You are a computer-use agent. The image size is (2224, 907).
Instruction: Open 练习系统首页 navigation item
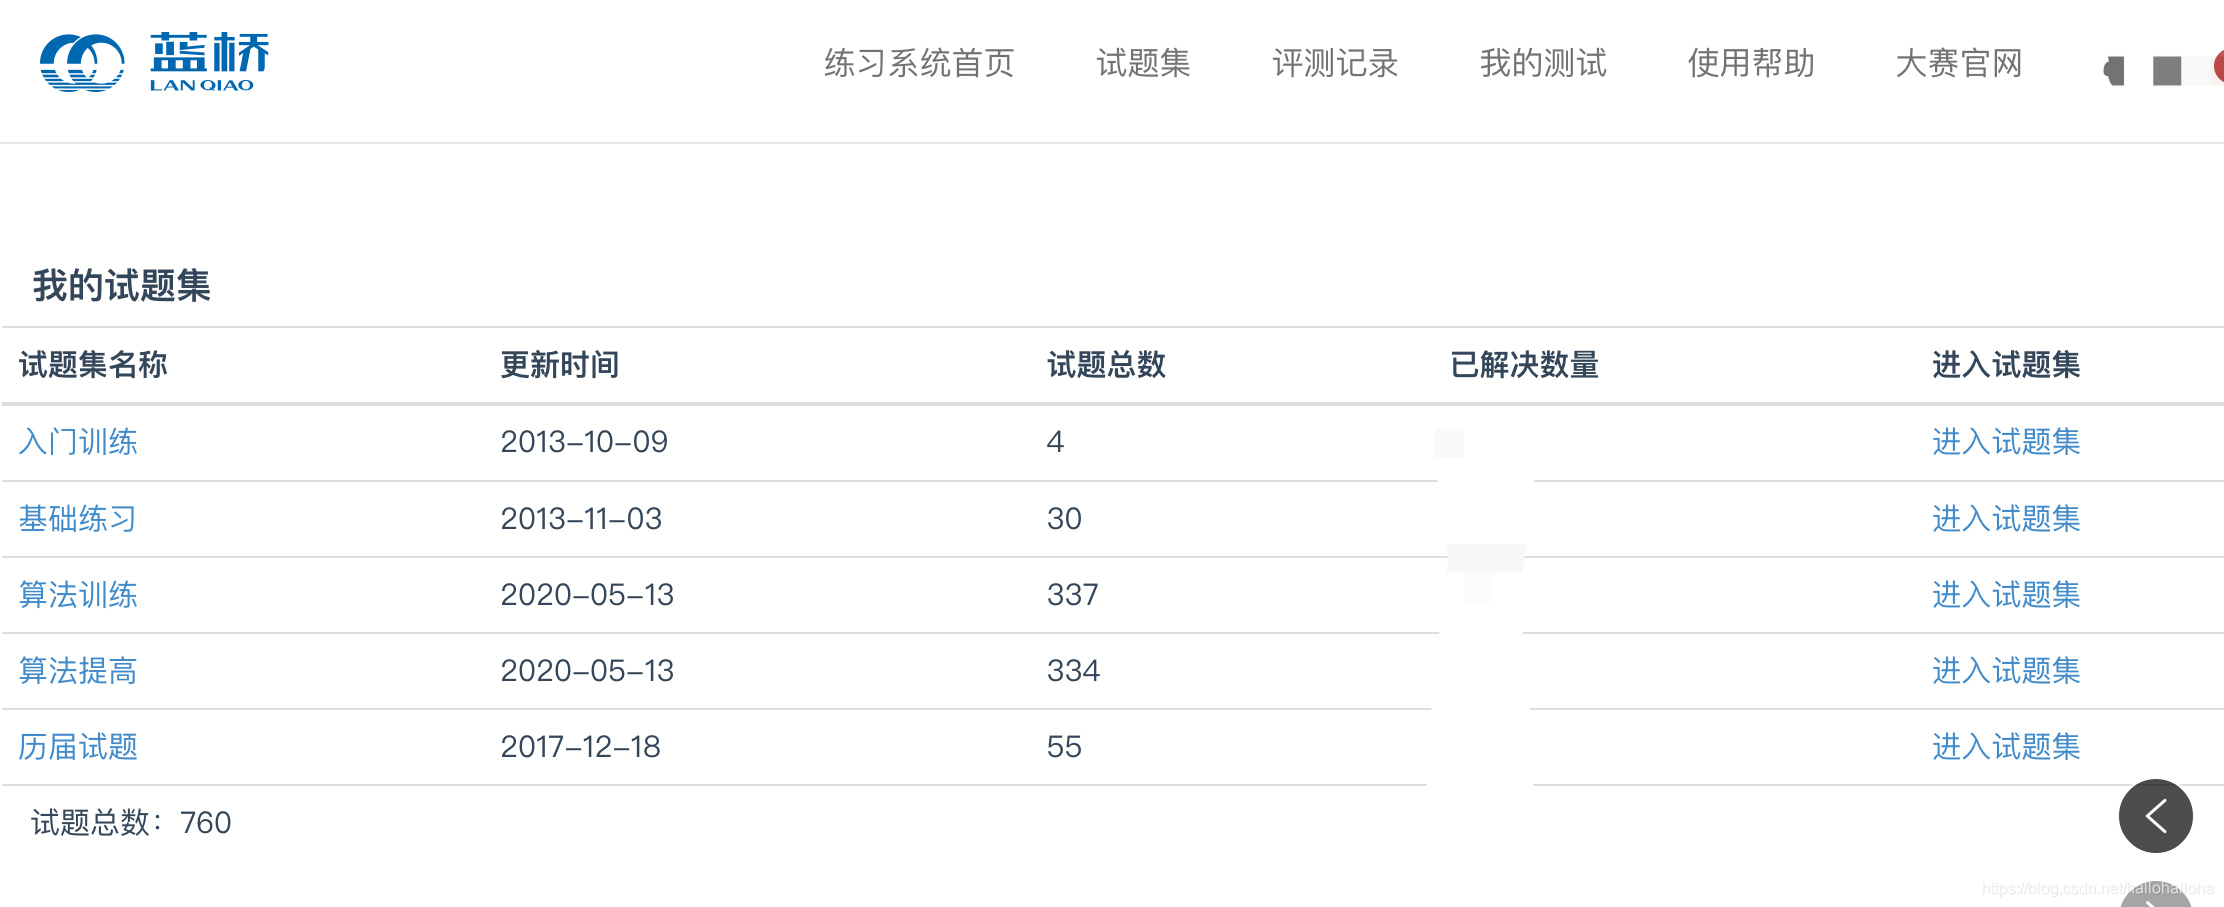pos(918,63)
